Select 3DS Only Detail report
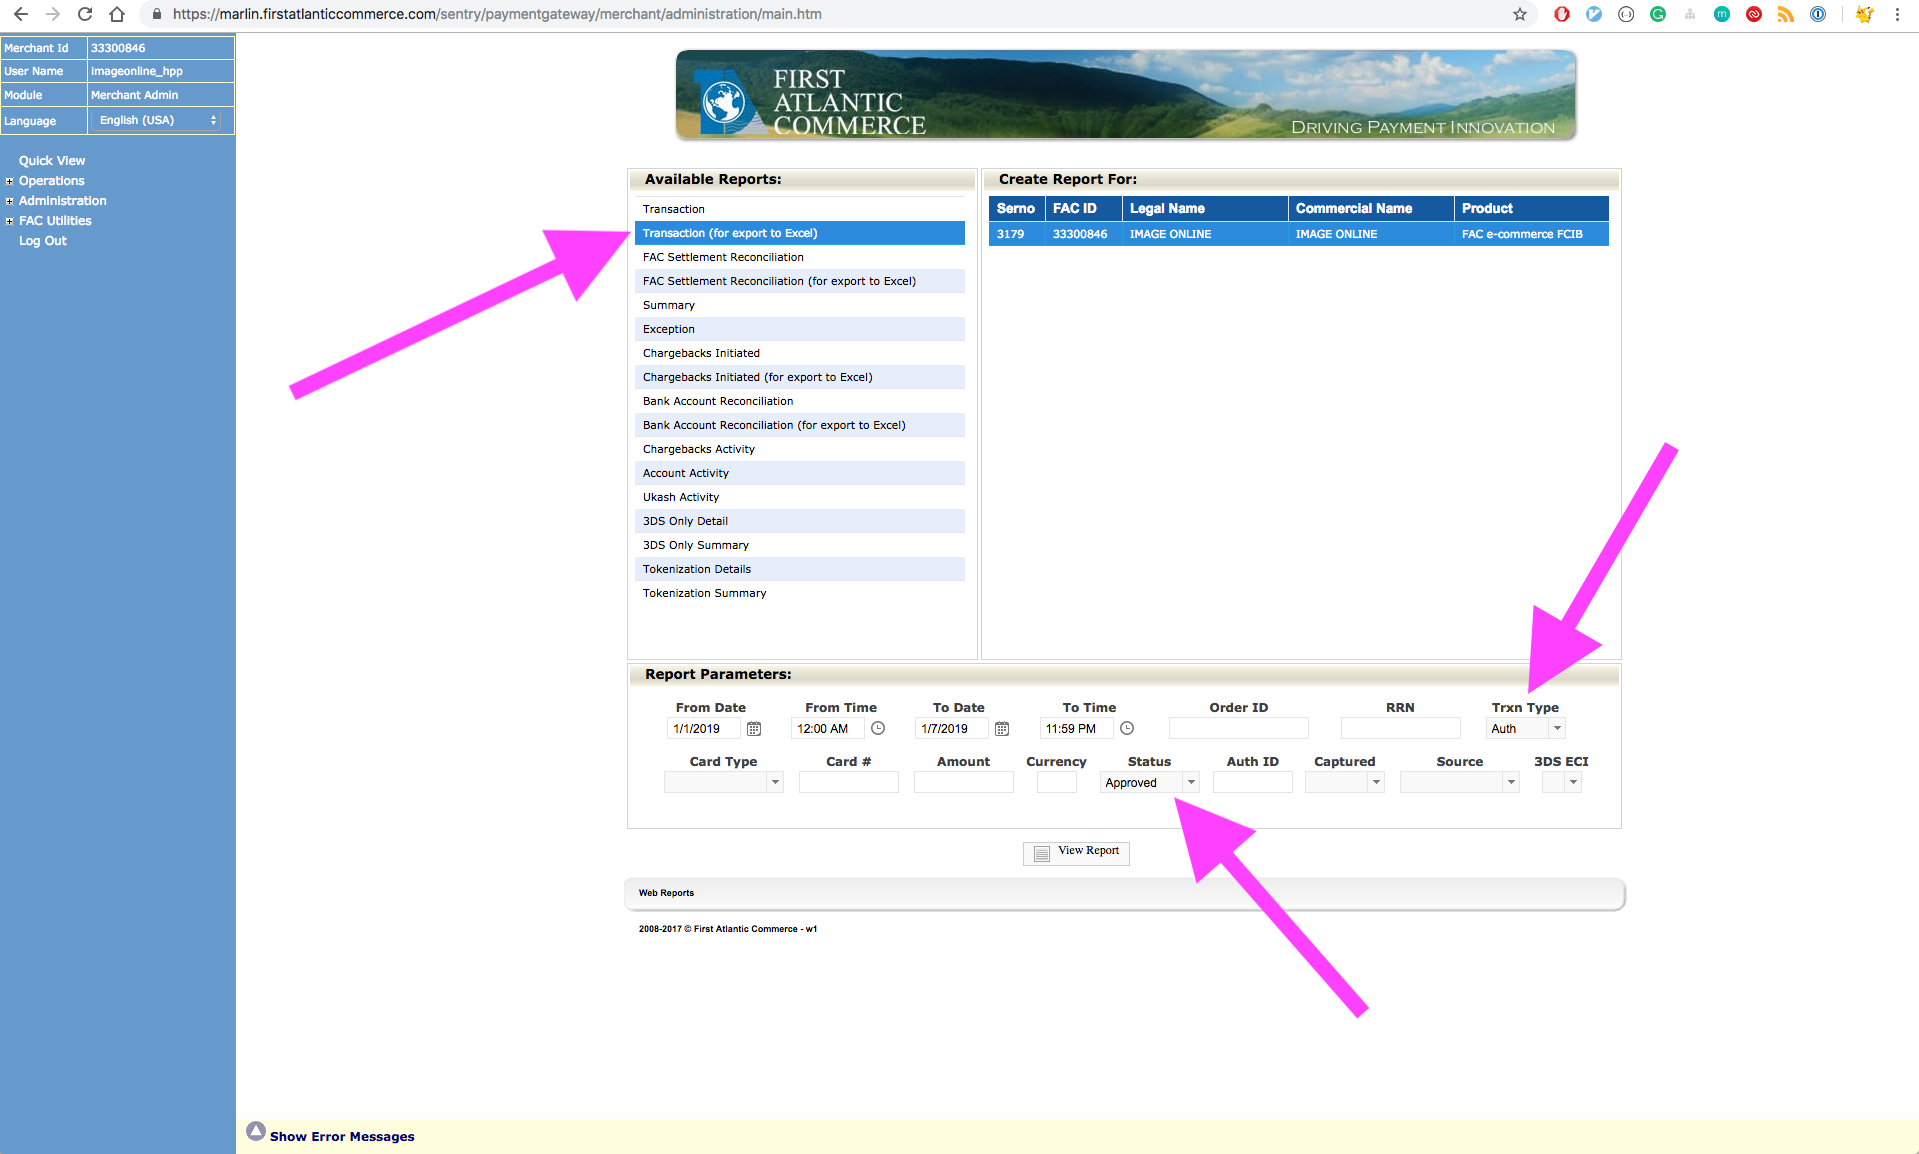The height and width of the screenshot is (1154, 1919). coord(800,521)
